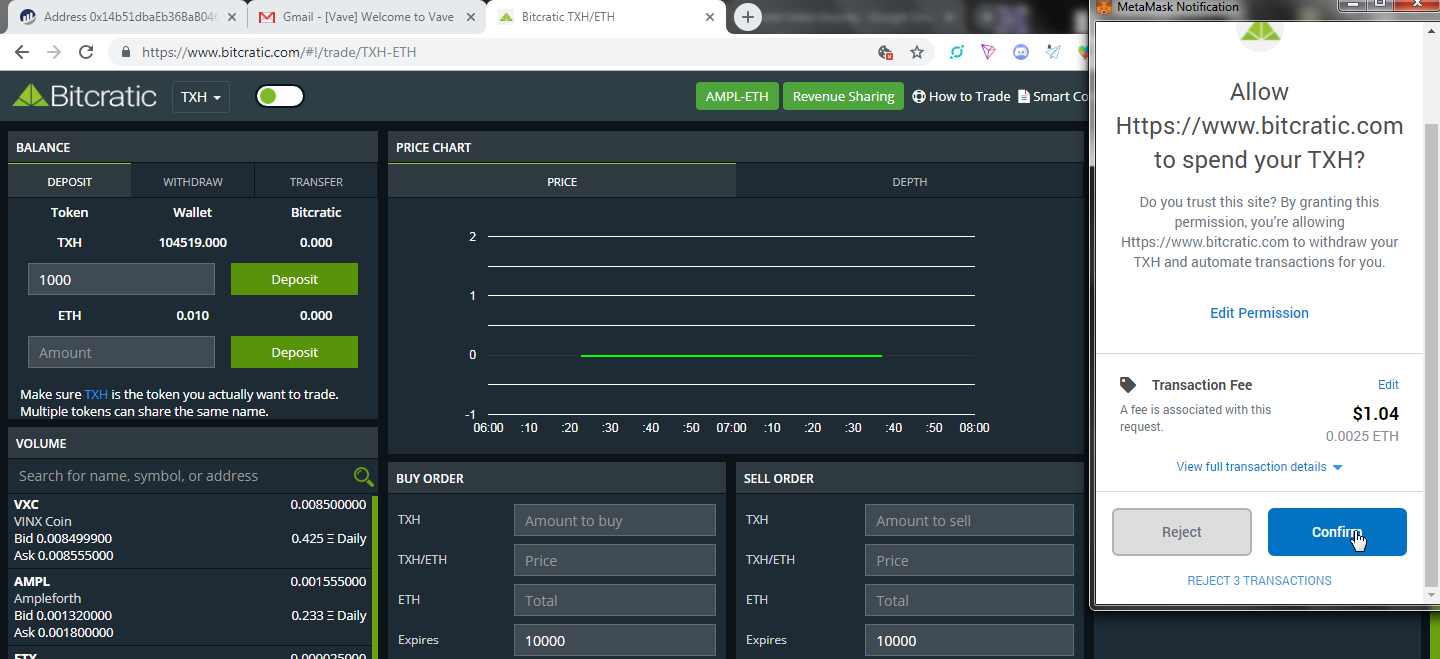The image size is (1440, 659).
Task: Click the sell order Expires field
Action: [969, 640]
